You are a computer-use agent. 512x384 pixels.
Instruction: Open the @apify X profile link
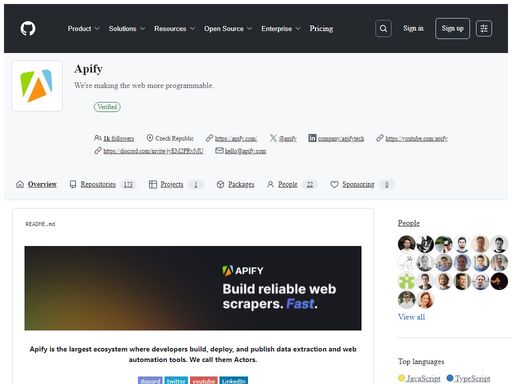pyautogui.click(x=287, y=138)
